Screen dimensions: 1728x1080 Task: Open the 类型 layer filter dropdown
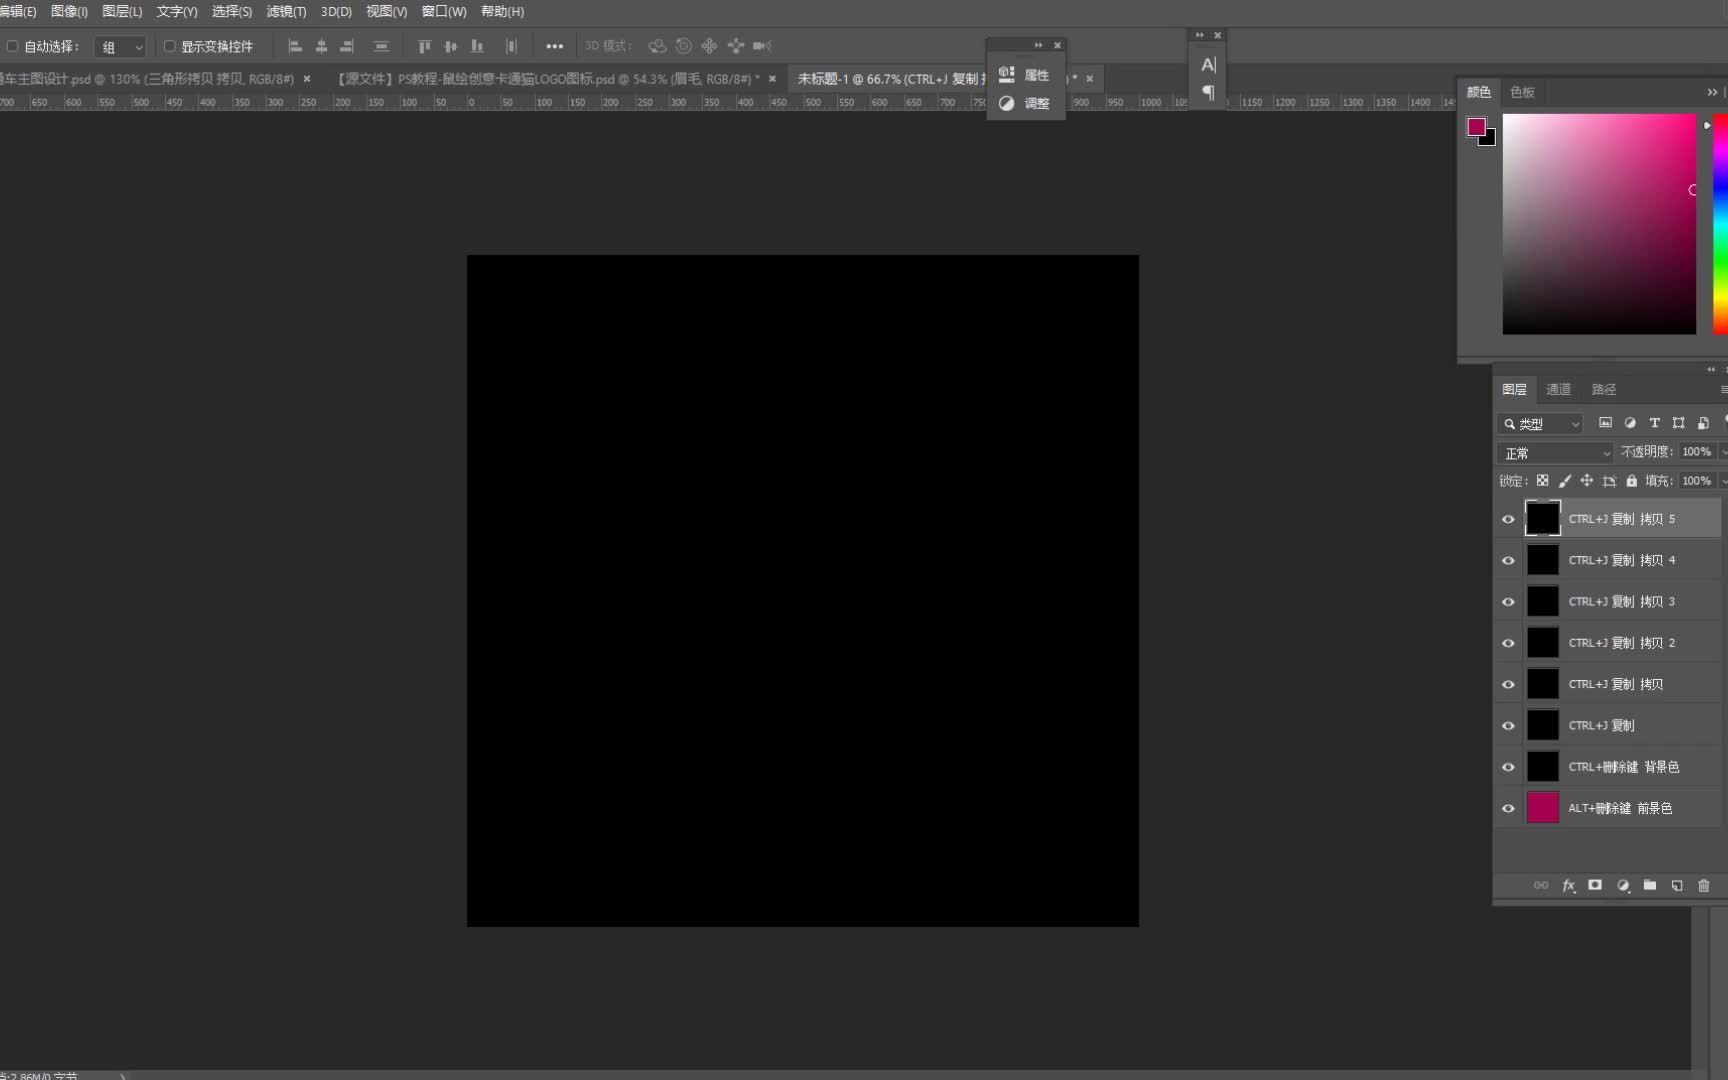1540,424
